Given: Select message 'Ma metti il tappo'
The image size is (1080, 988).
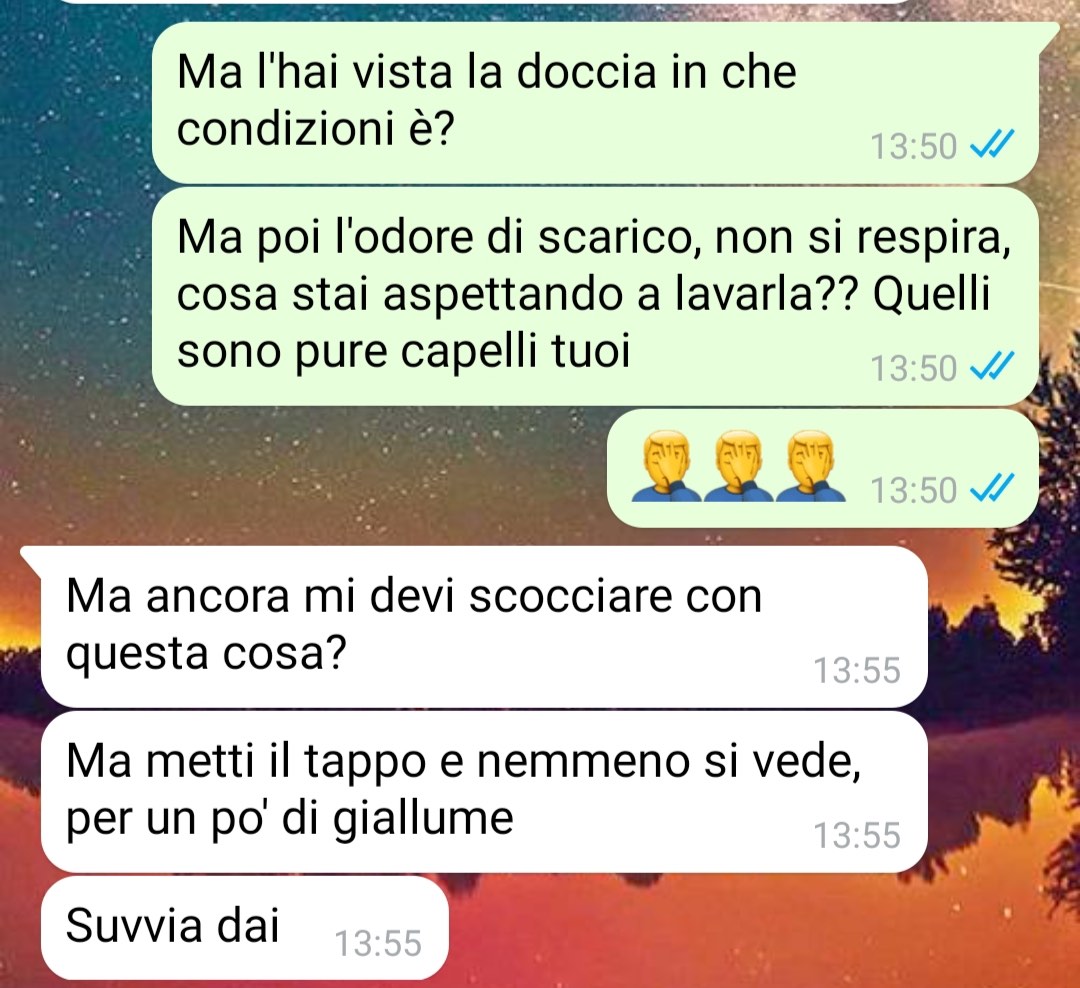Looking at the screenshot, I should [x=485, y=792].
